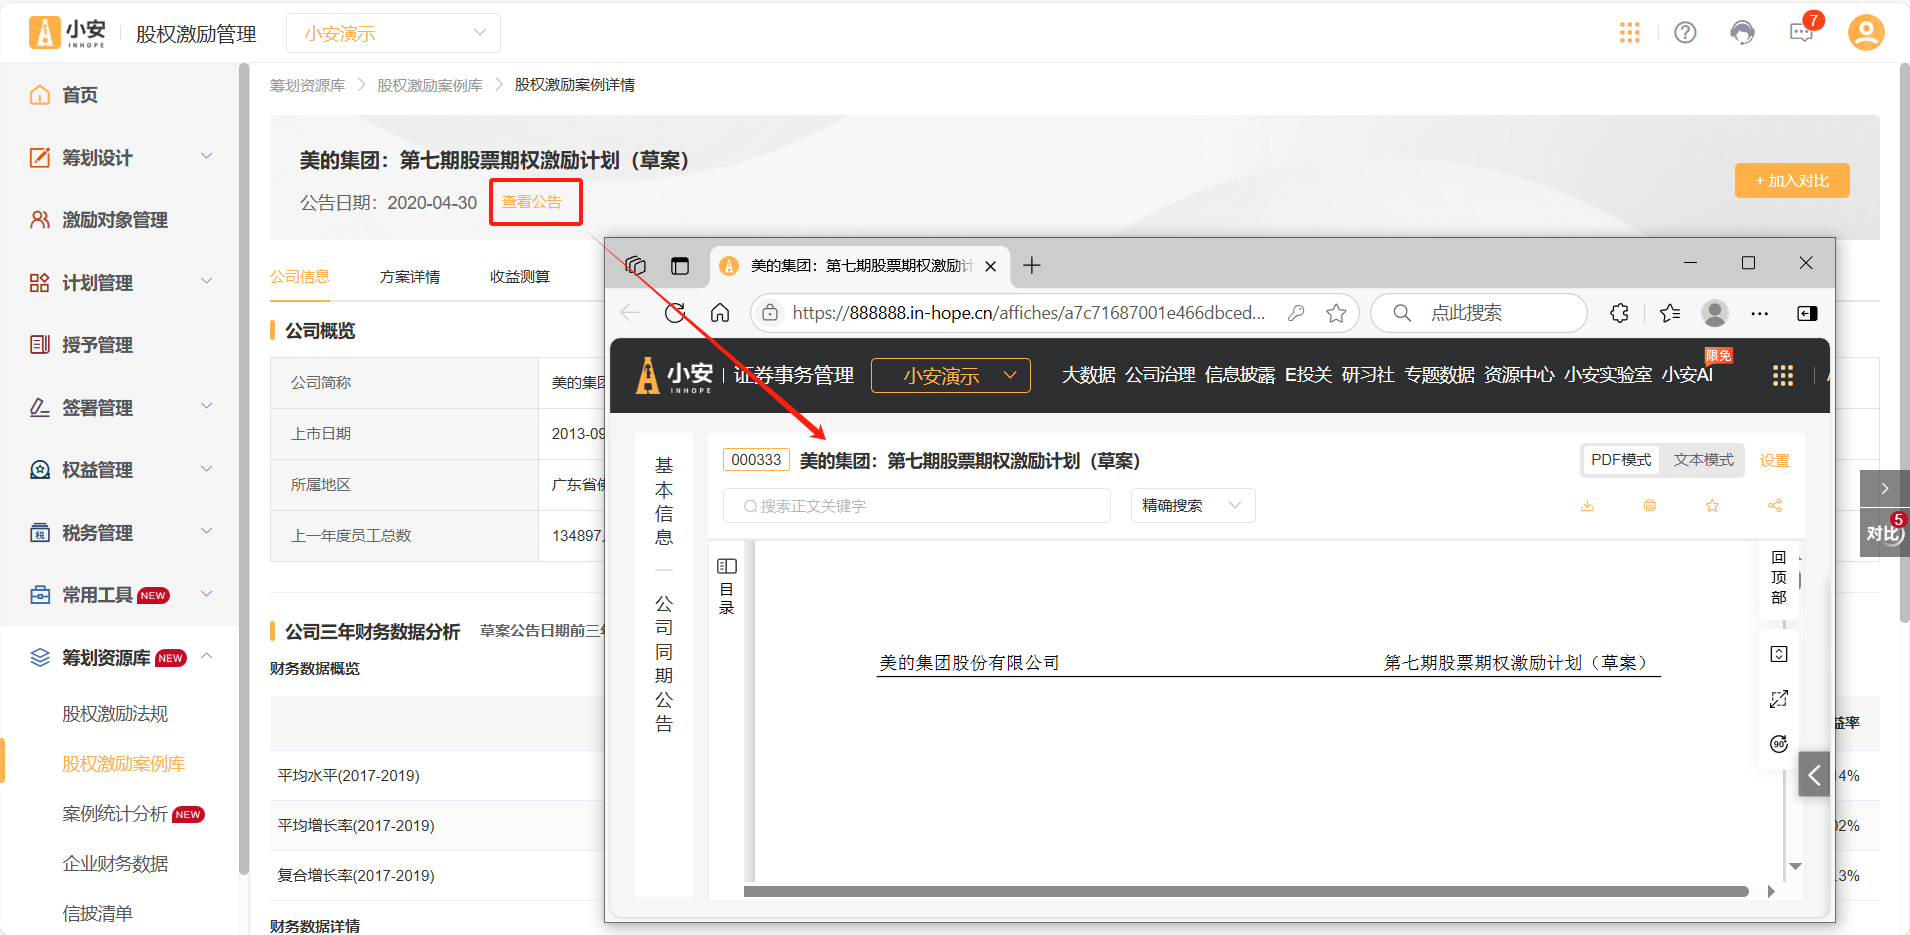Click the share icon in document toolbar
This screenshot has width=1910, height=935.
[1775, 506]
